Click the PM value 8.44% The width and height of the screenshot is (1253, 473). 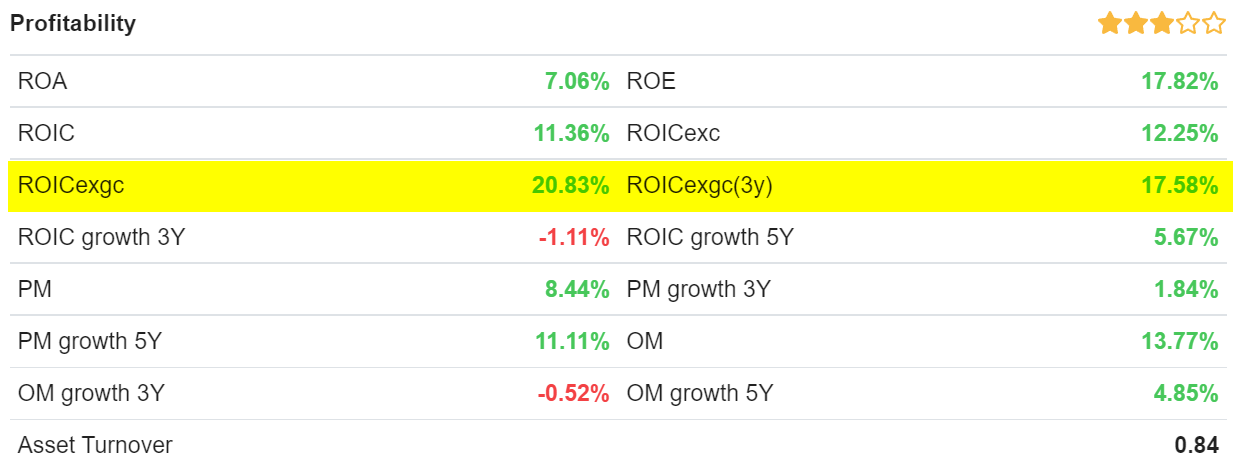[577, 290]
